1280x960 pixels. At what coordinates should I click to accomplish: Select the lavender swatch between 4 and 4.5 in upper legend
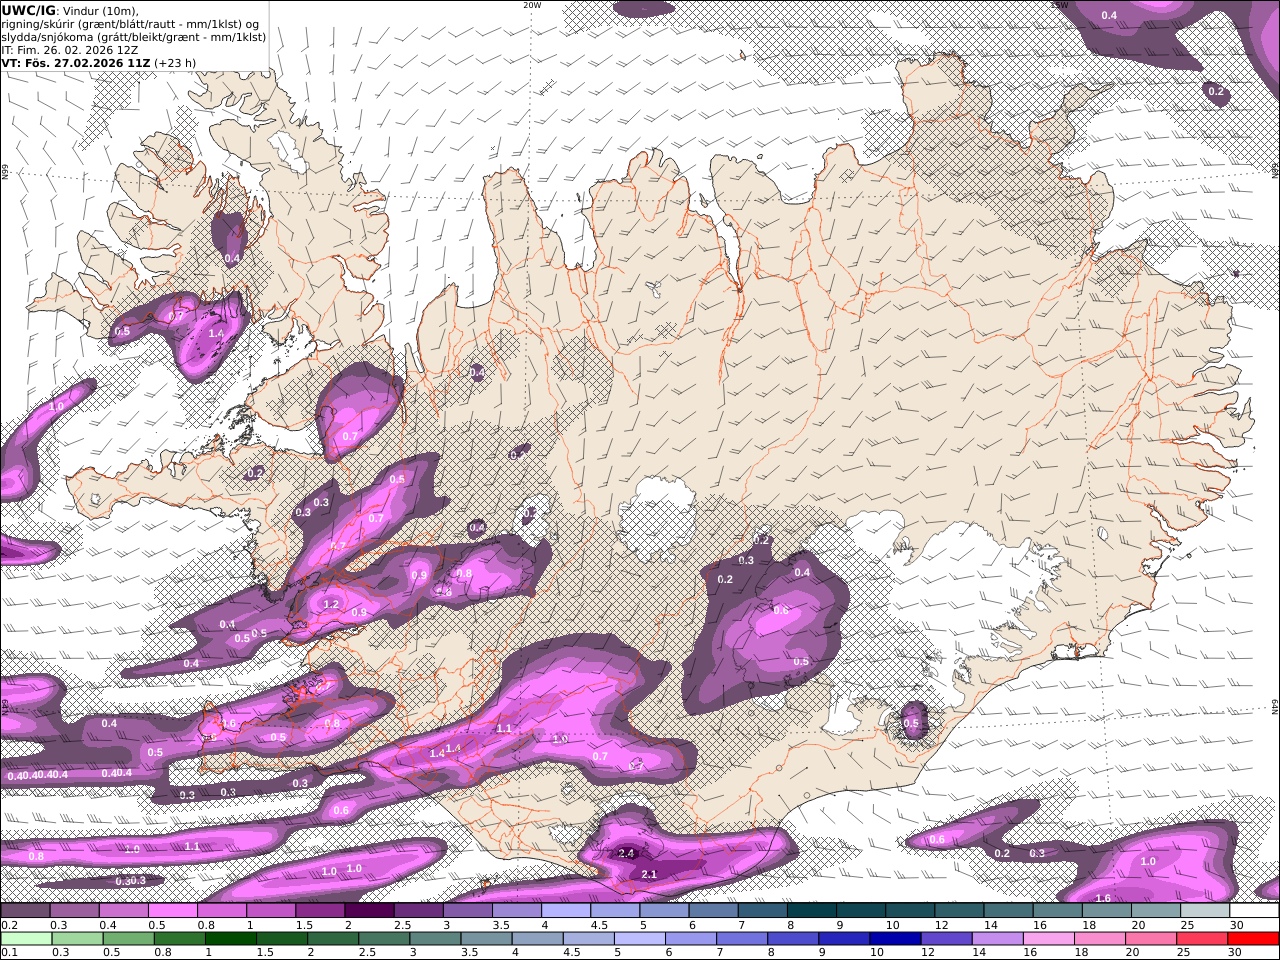[x=565, y=911]
